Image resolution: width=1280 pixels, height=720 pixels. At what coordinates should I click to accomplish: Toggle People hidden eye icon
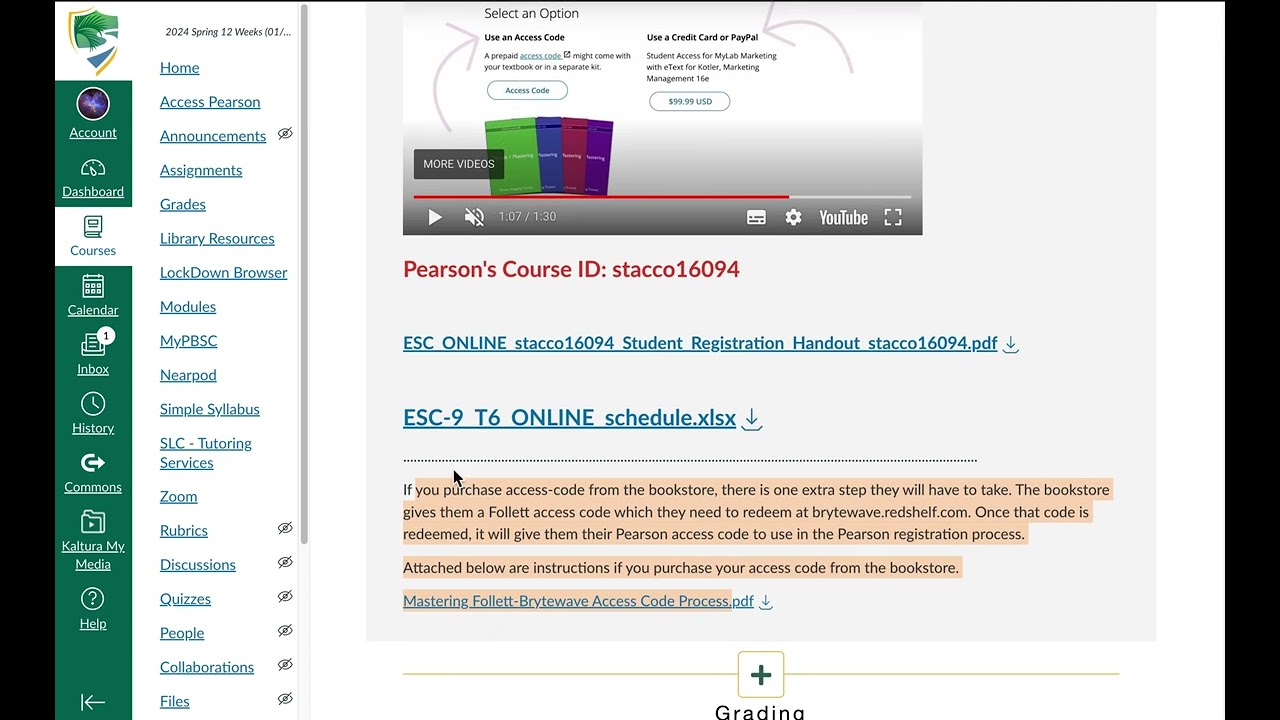[x=285, y=630]
